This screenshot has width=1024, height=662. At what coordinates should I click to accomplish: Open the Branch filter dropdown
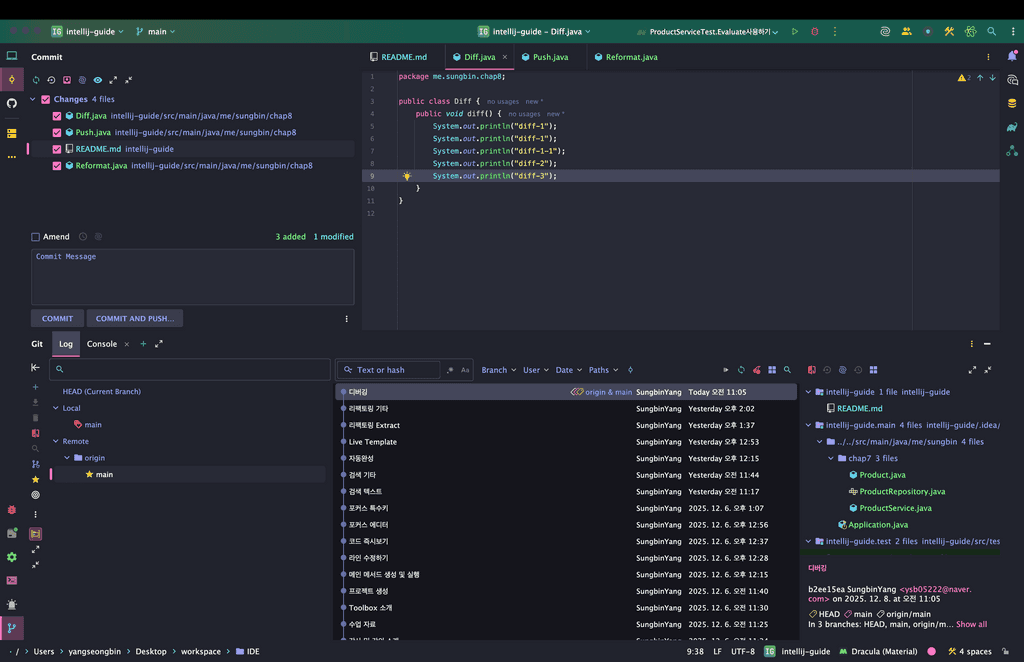(498, 370)
